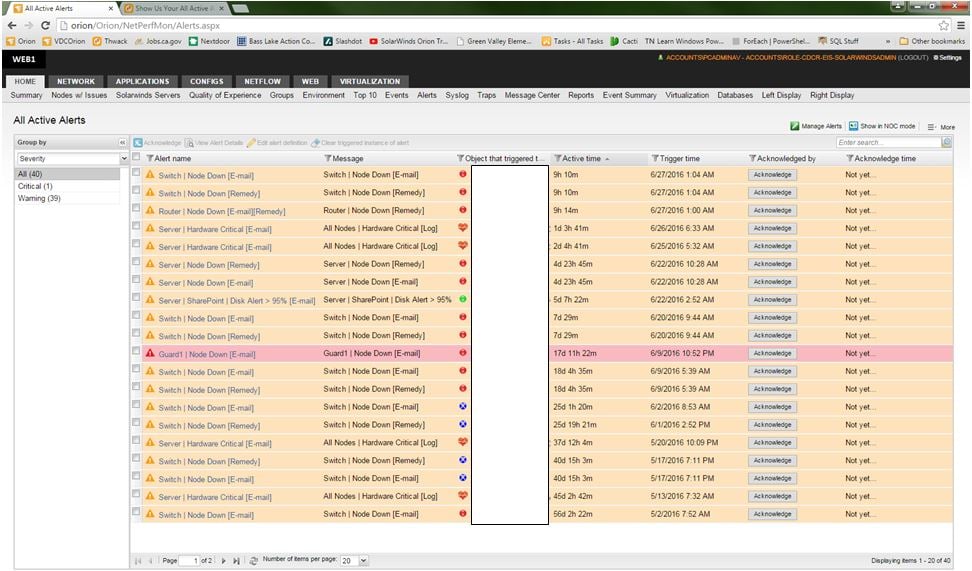The height and width of the screenshot is (571, 972).
Task: Click Edit alert definition pencil icon
Action: [251, 143]
